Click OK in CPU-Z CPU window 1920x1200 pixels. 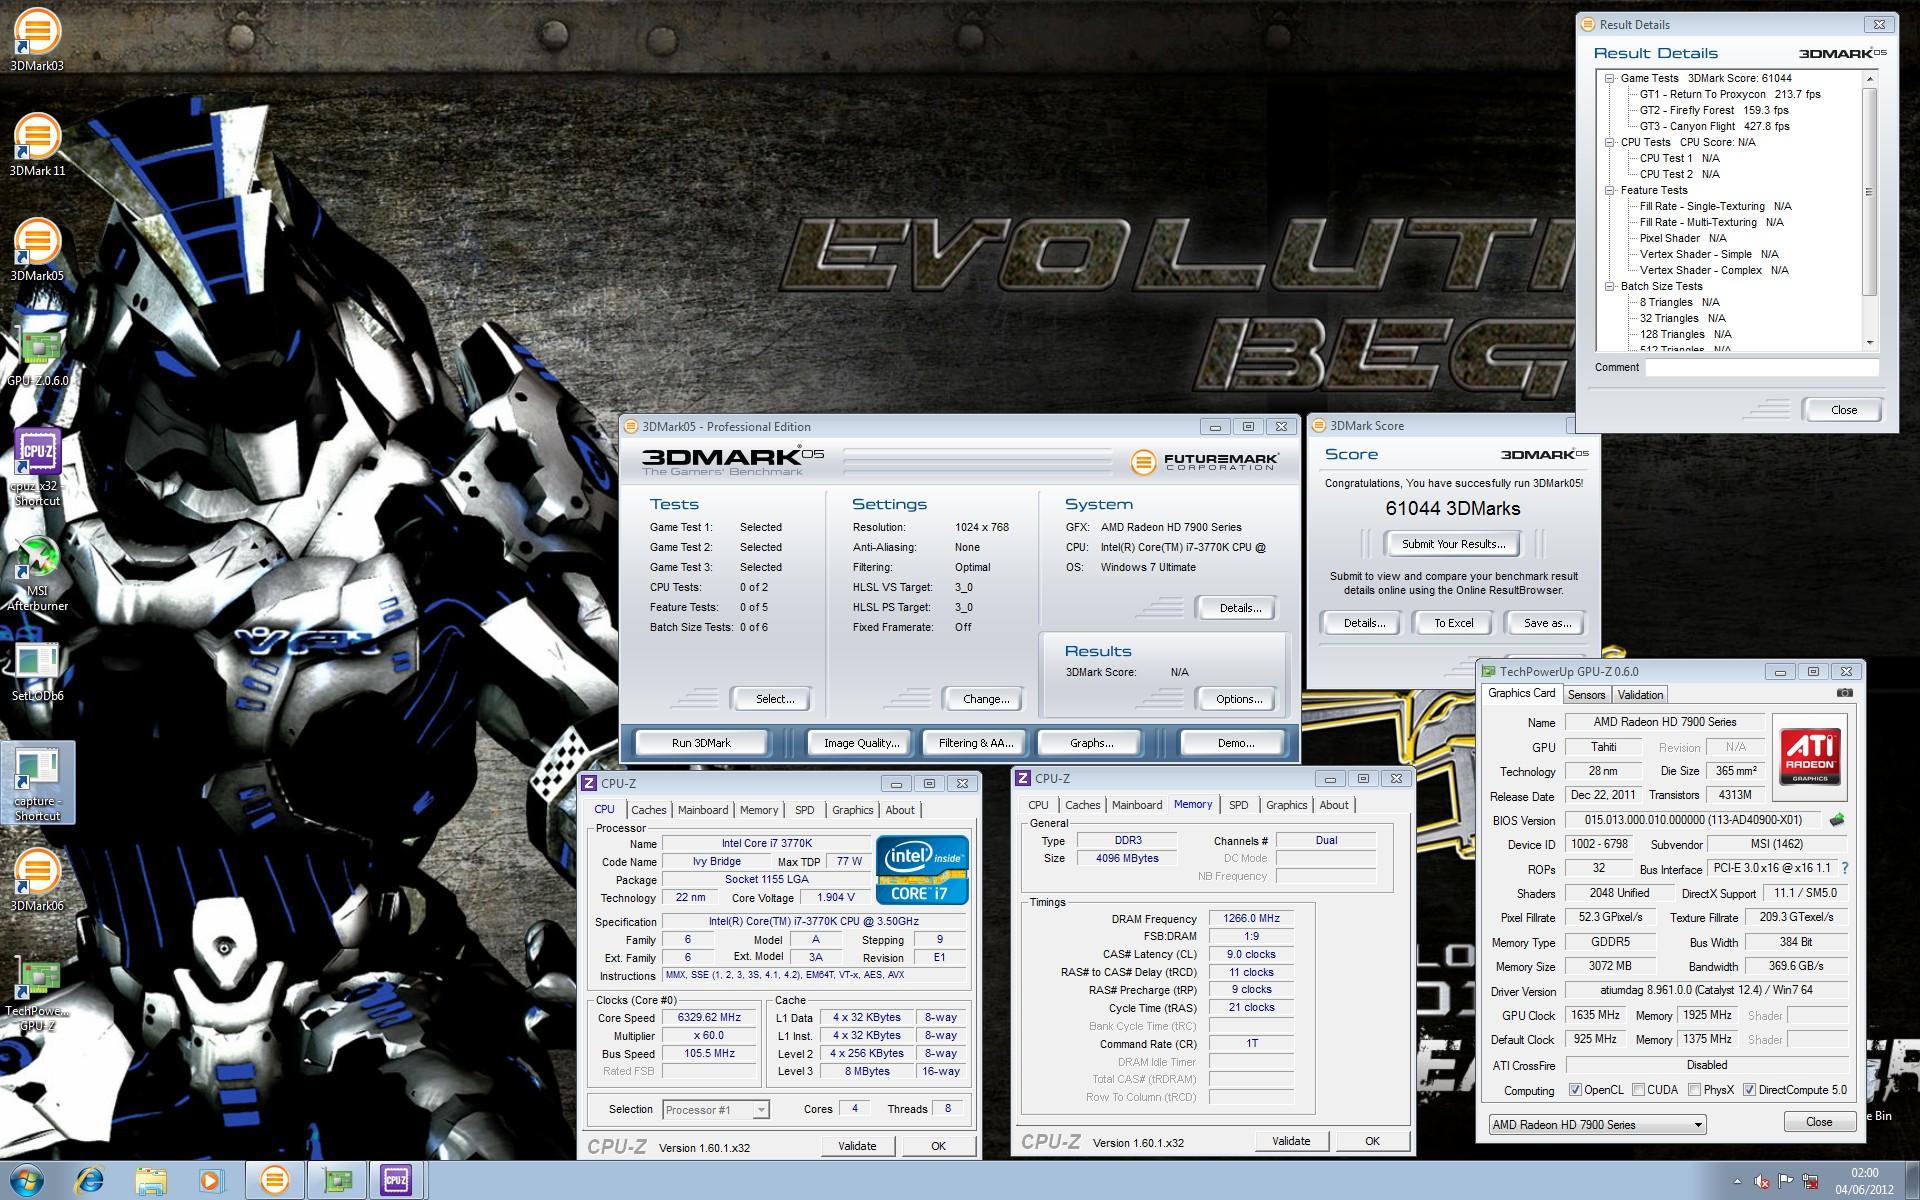[x=938, y=1146]
